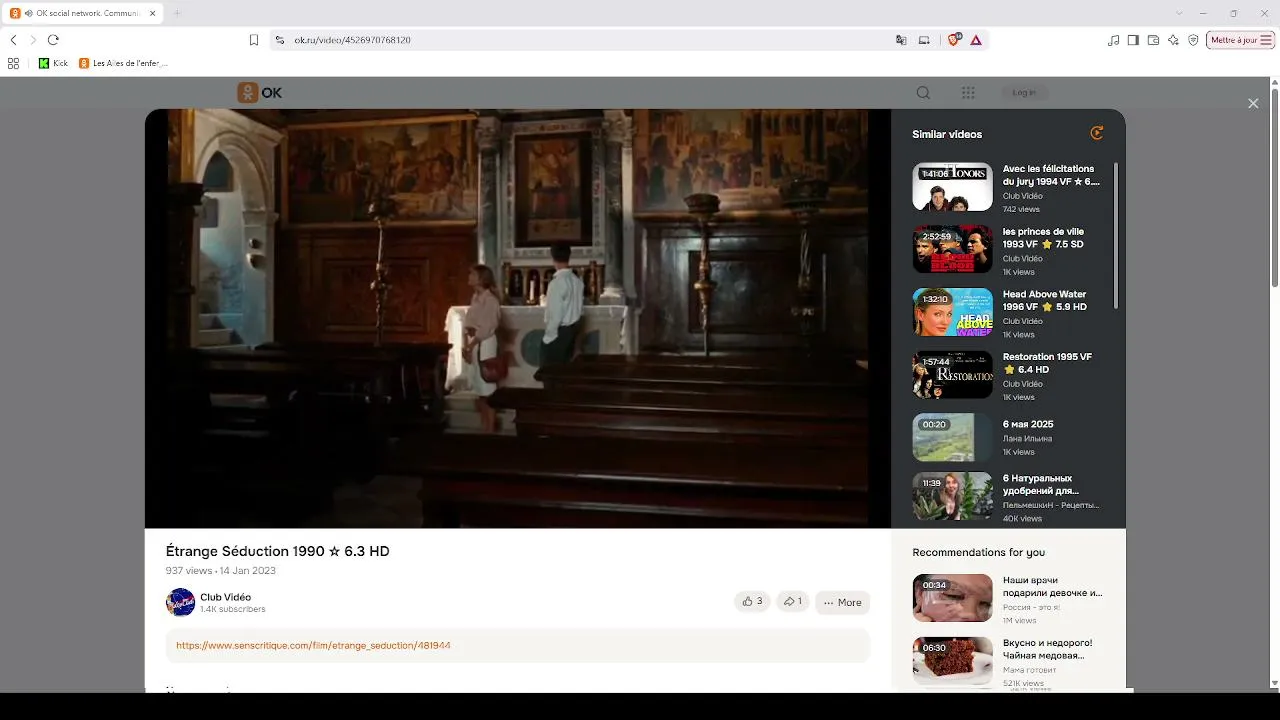Close the video overlay
1280x720 pixels.
point(1253,103)
